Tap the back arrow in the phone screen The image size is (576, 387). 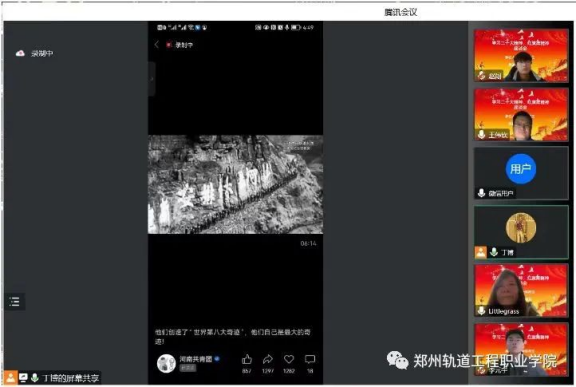[x=157, y=44]
